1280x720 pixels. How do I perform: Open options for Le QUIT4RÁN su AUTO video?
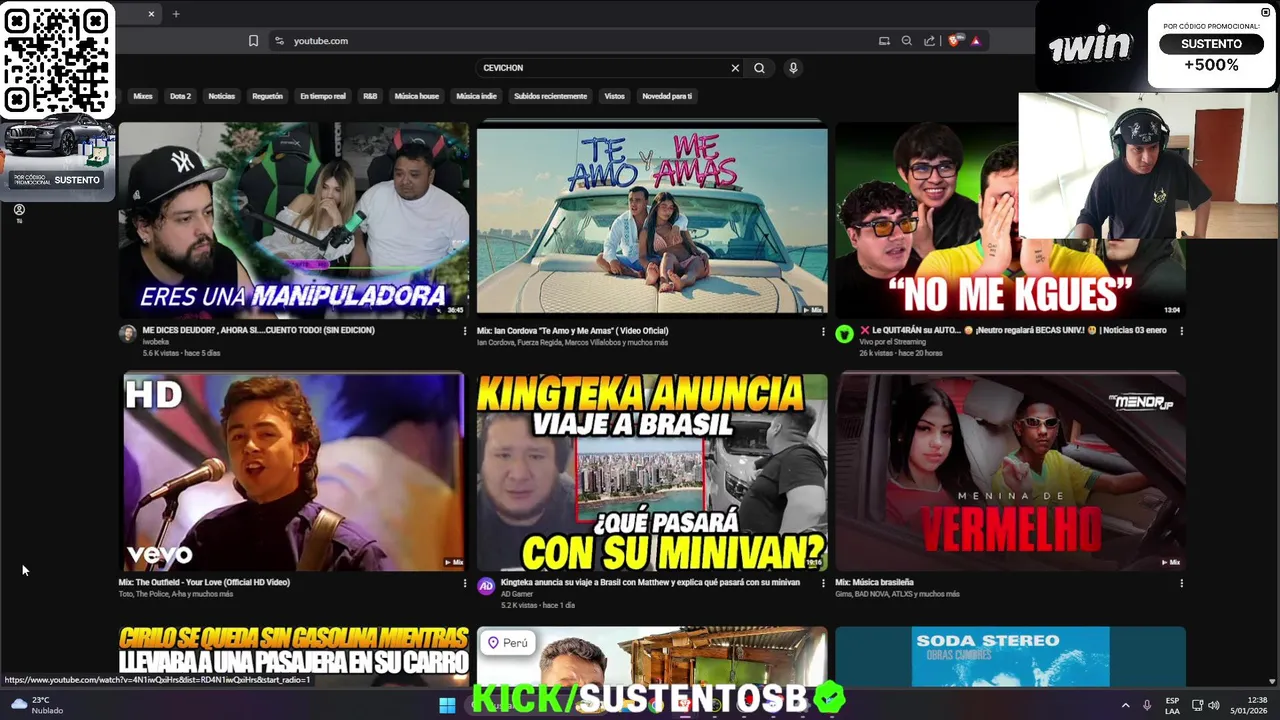coord(1181,331)
